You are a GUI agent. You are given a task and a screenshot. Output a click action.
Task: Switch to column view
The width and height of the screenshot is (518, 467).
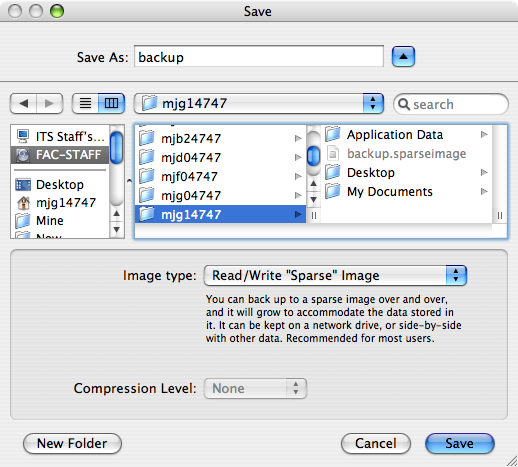point(111,103)
